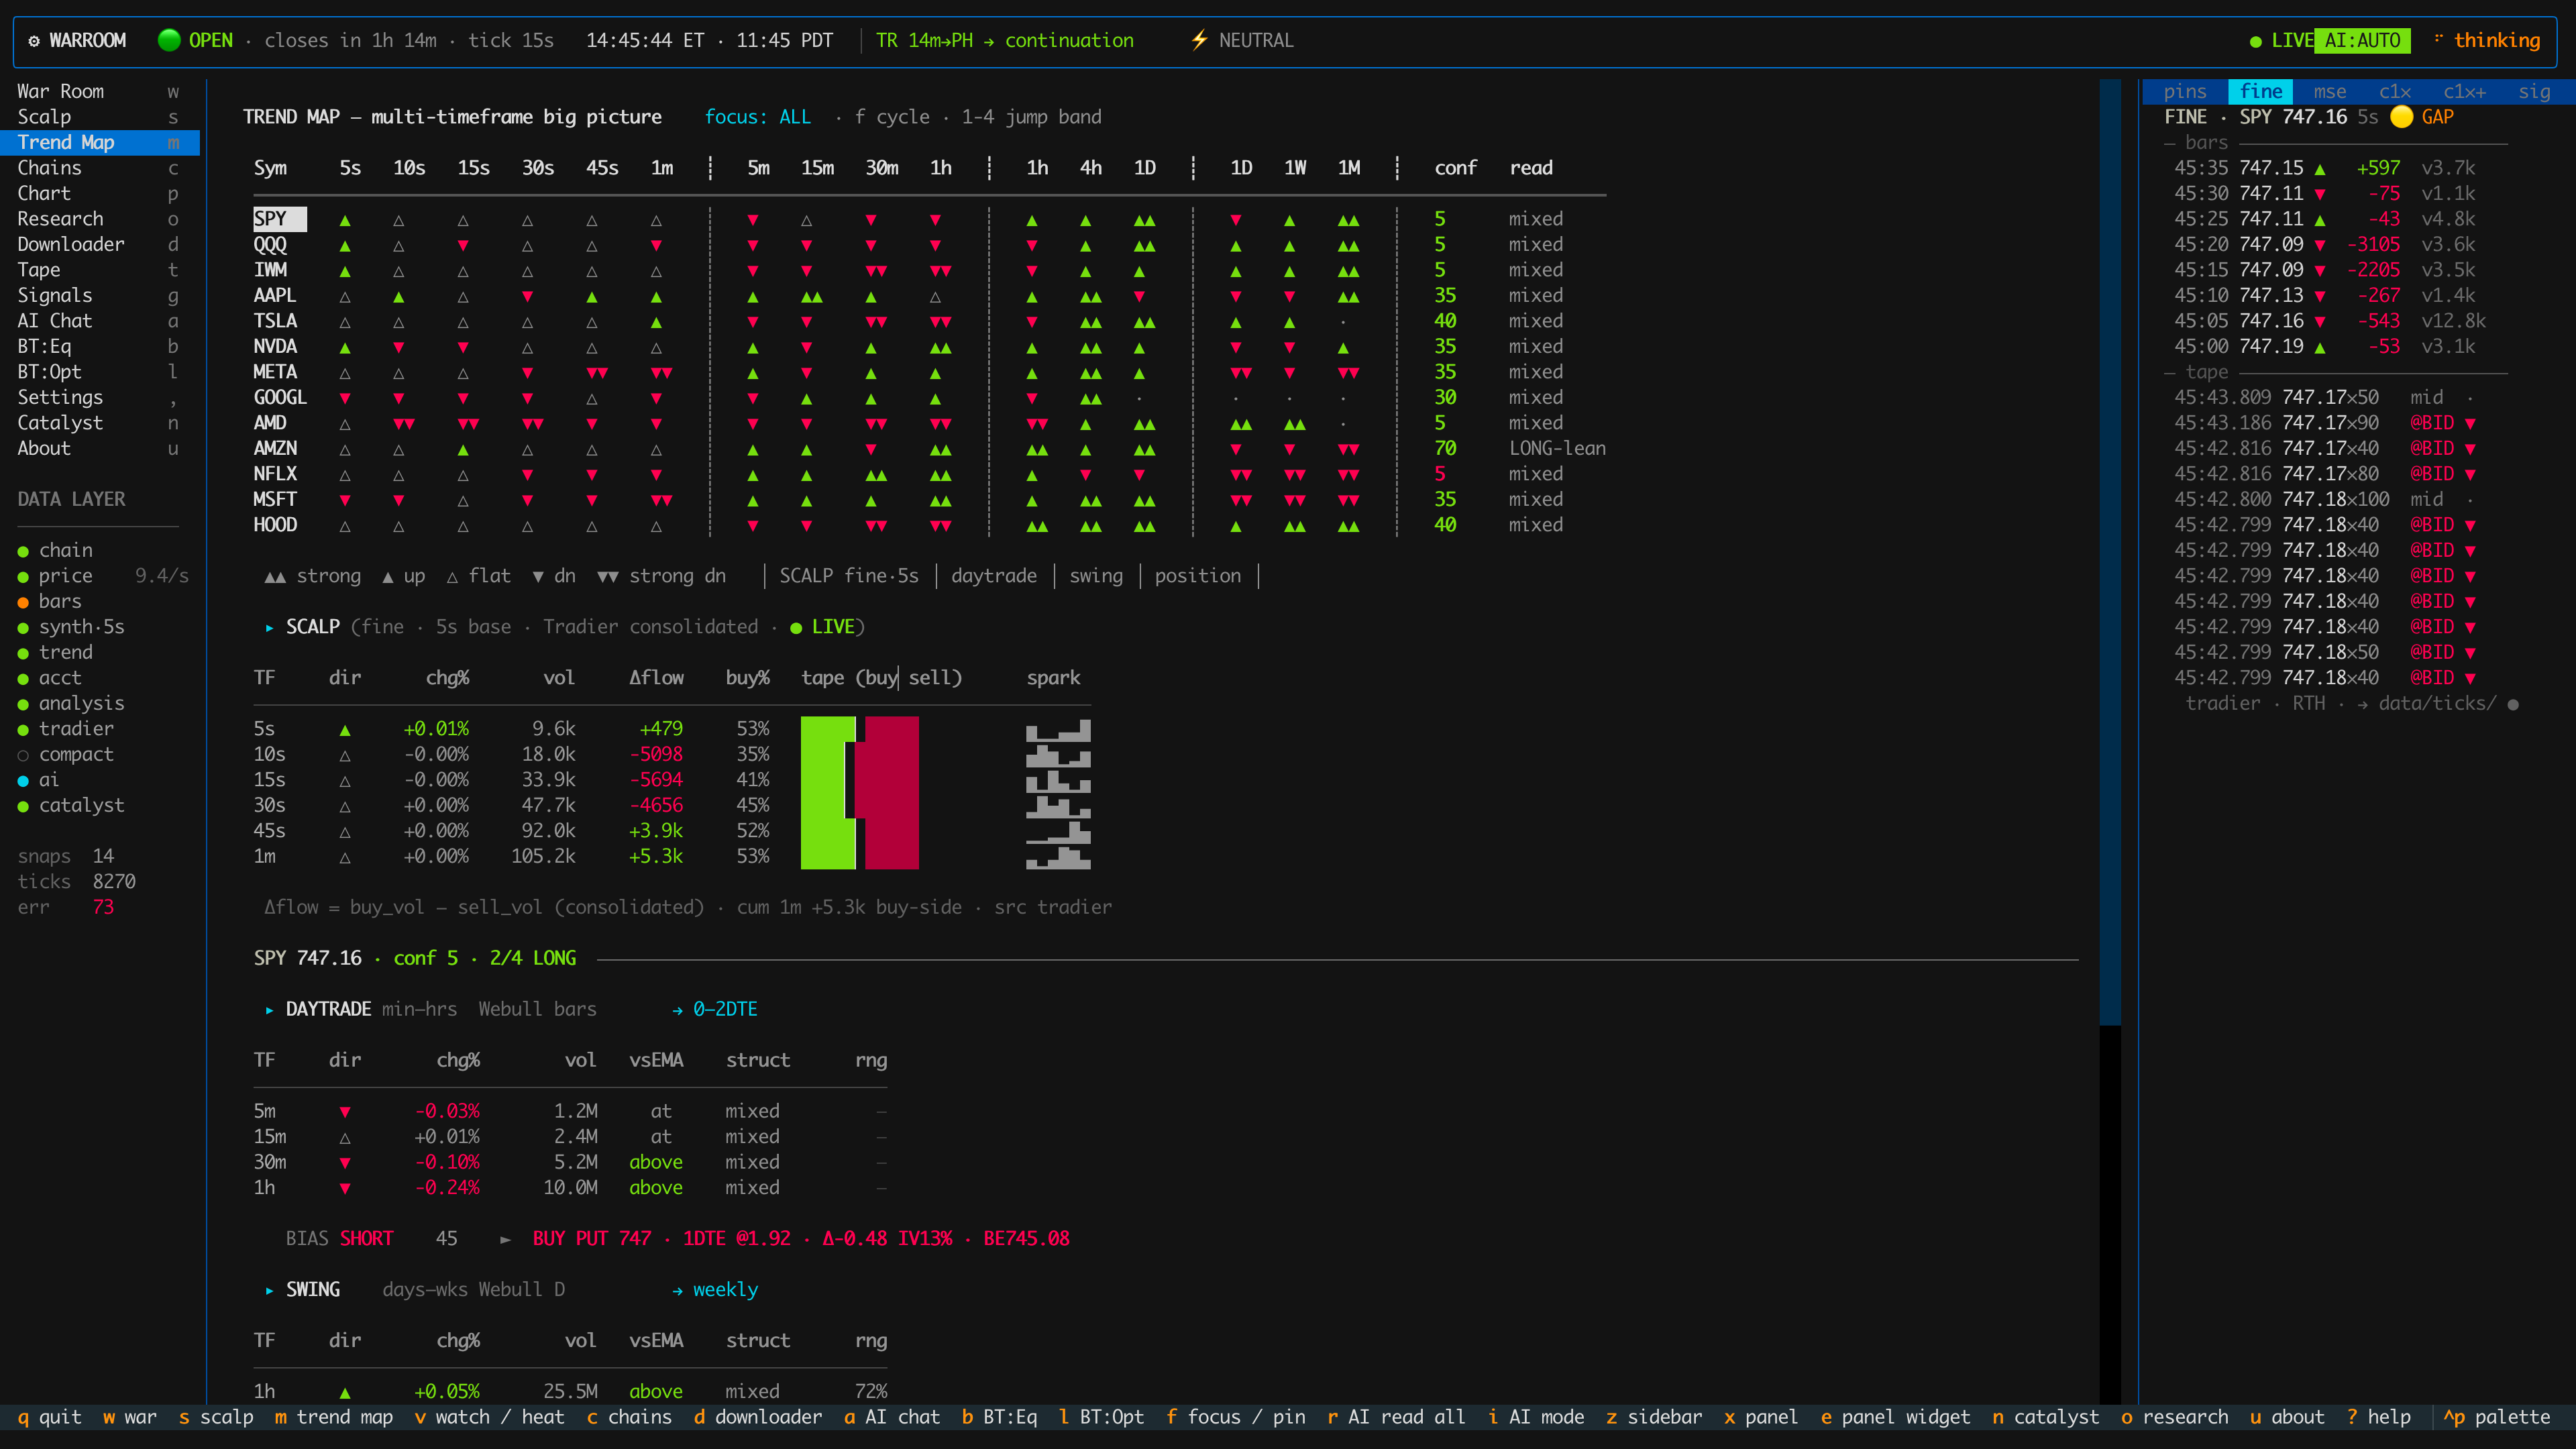Click the tradier data layer status dot

pyautogui.click(x=23, y=730)
